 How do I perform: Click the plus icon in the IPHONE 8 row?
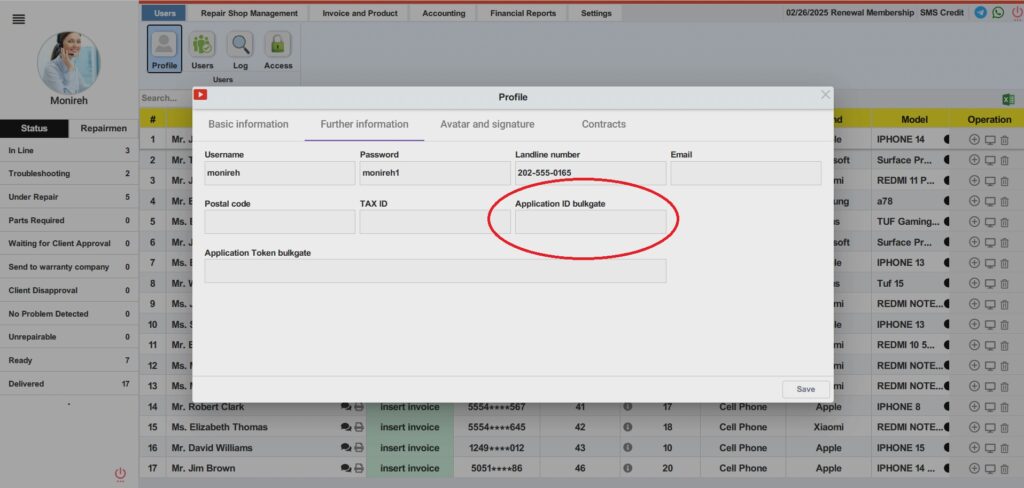click(974, 406)
